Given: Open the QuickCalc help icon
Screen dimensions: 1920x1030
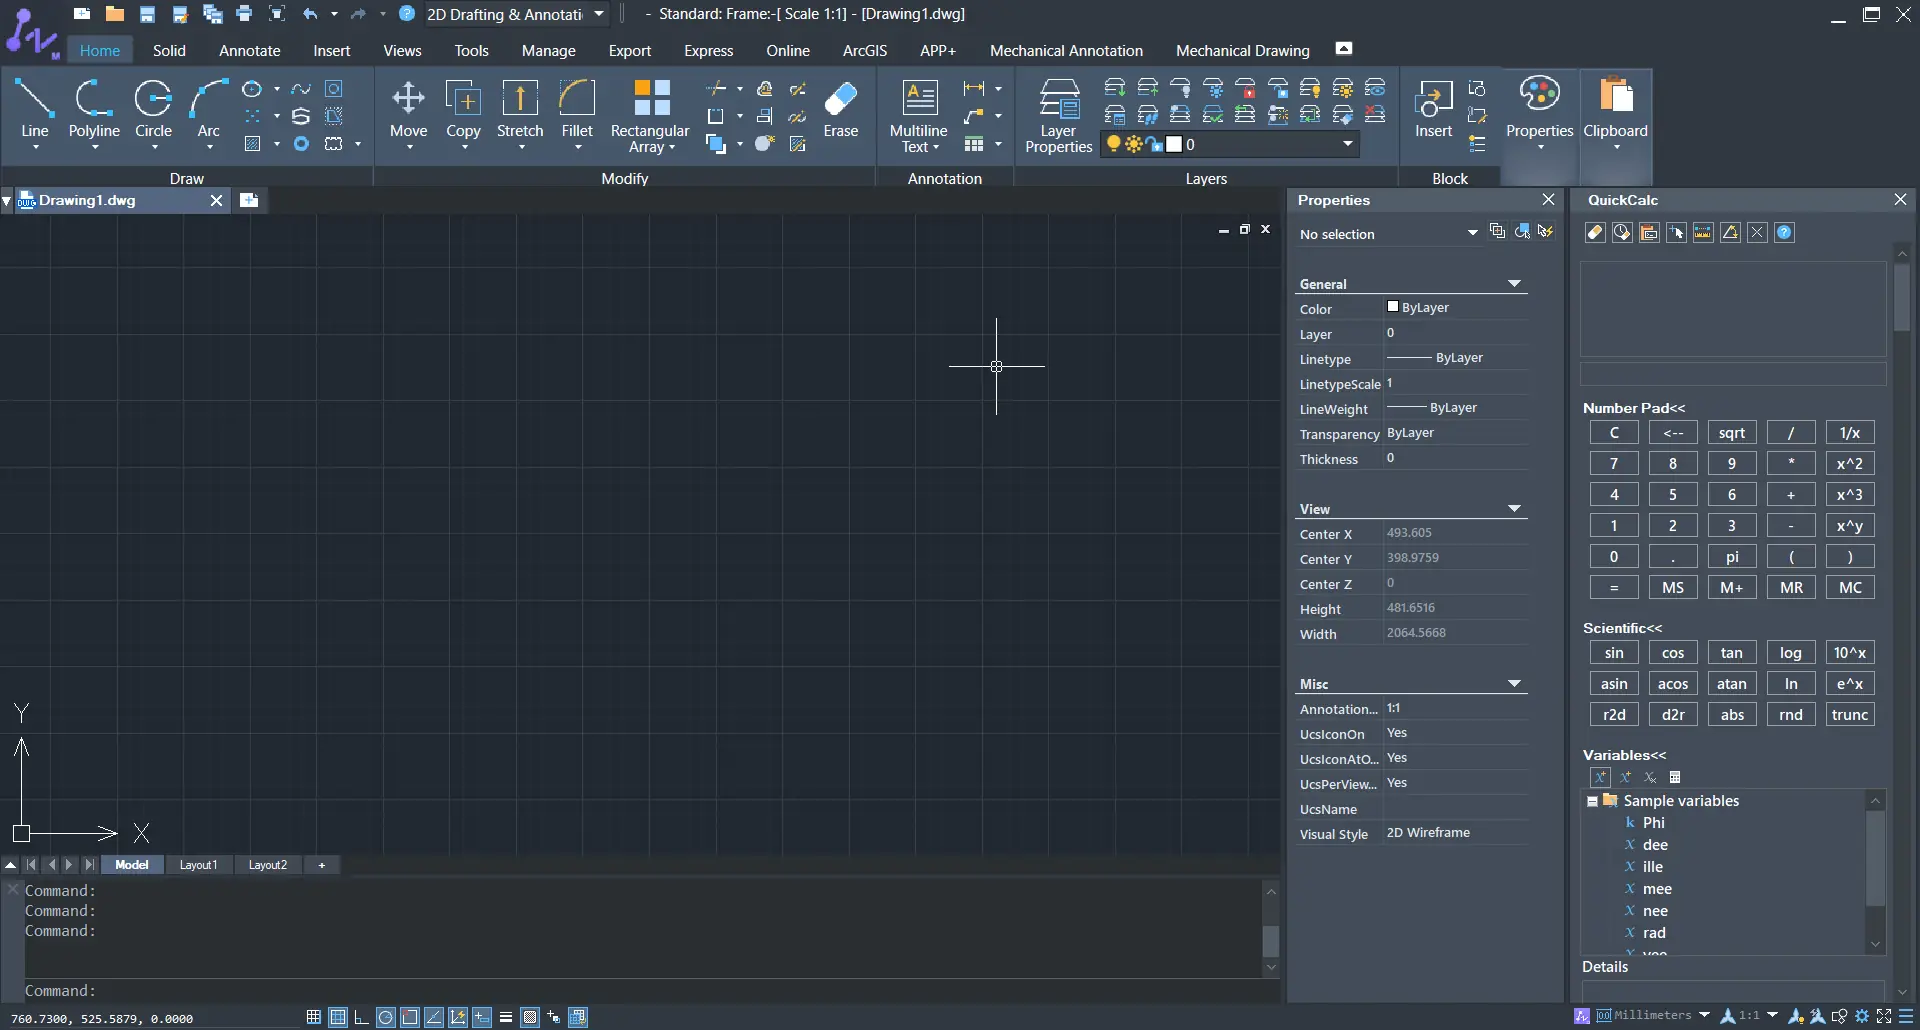Looking at the screenshot, I should [1784, 233].
